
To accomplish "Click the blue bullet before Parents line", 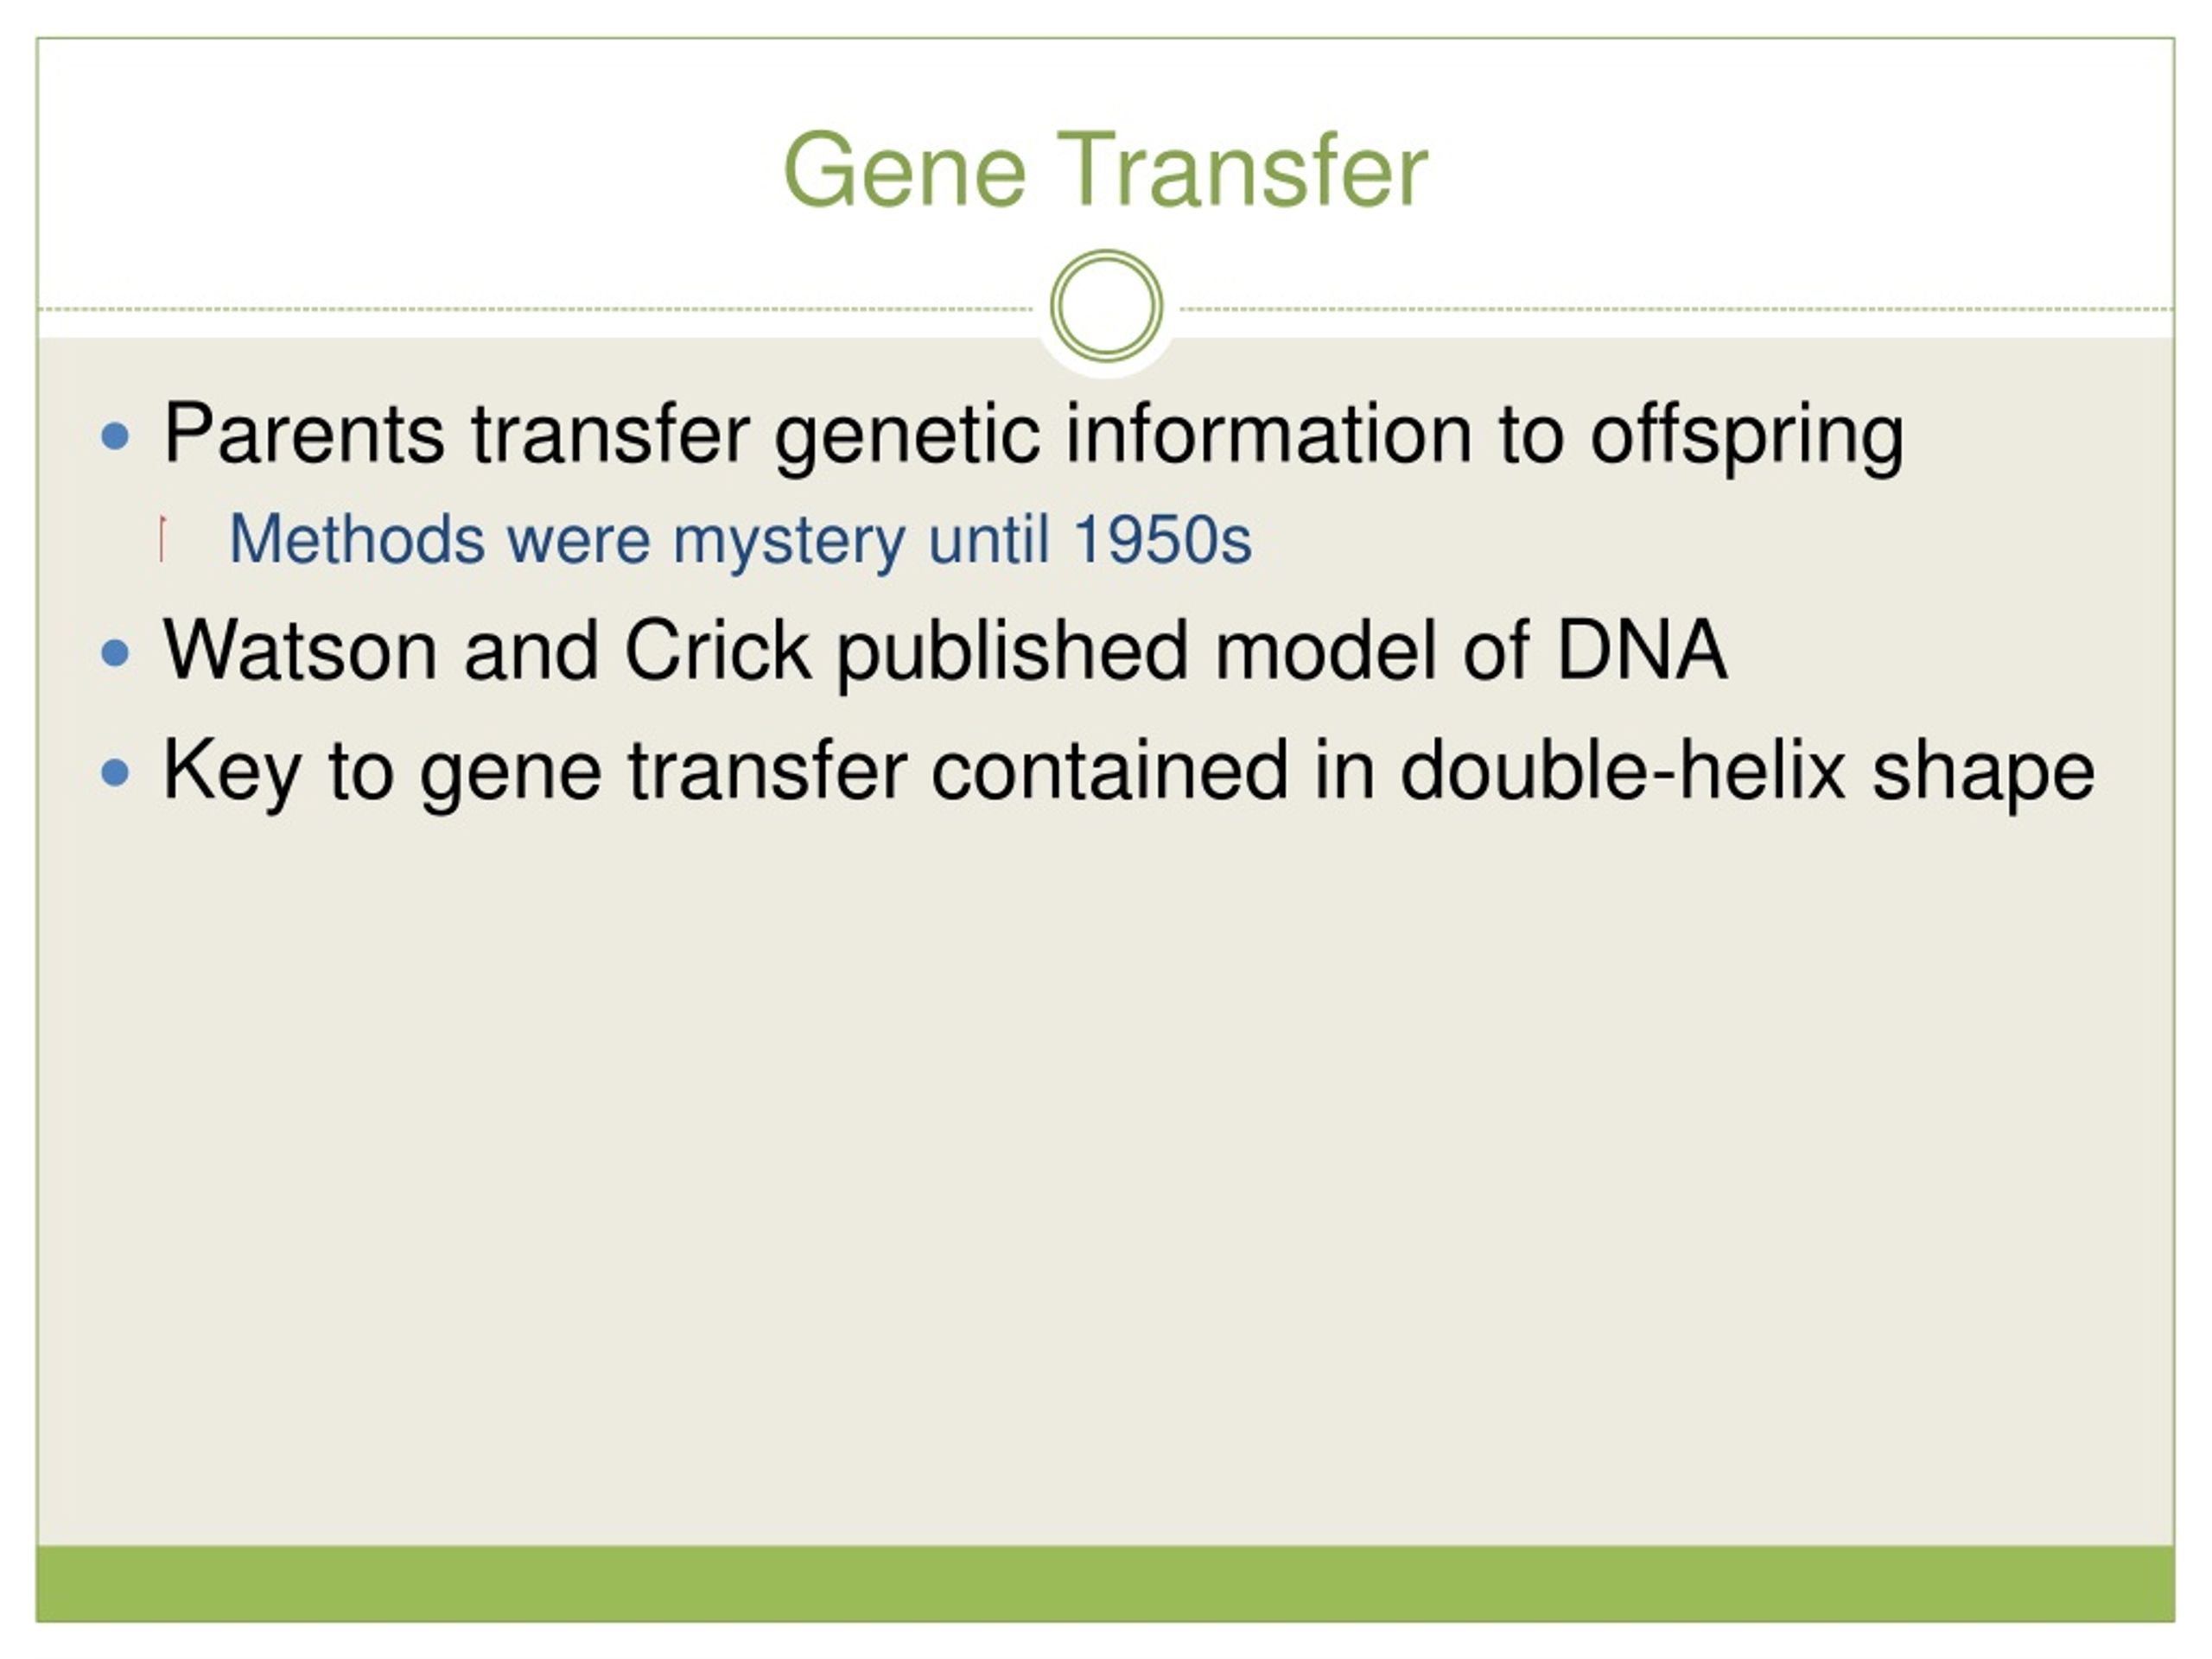I will (x=116, y=436).
